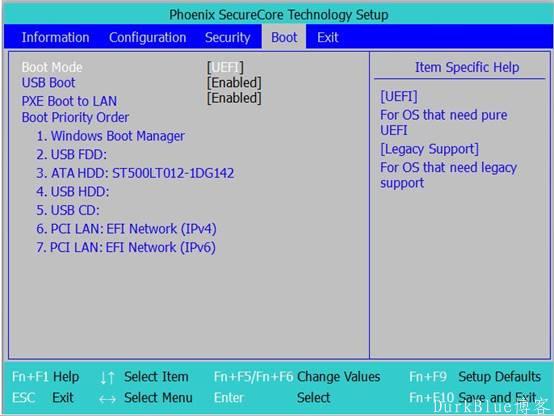The width and height of the screenshot is (554, 416).
Task: Select the PXE Boot to LAN label
Action: (x=69, y=101)
